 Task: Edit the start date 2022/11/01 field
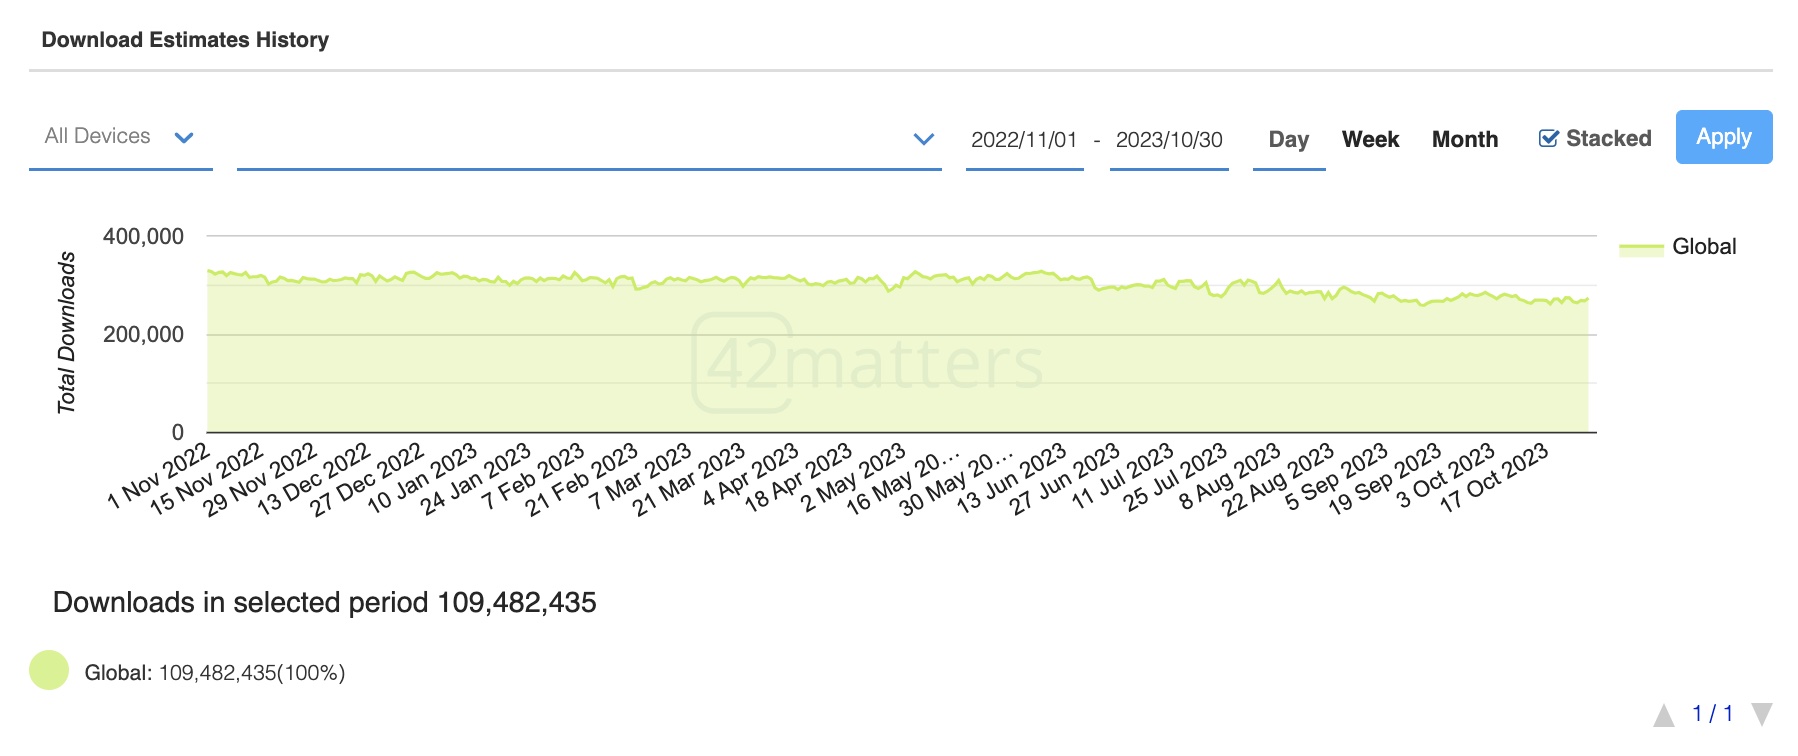1024,140
